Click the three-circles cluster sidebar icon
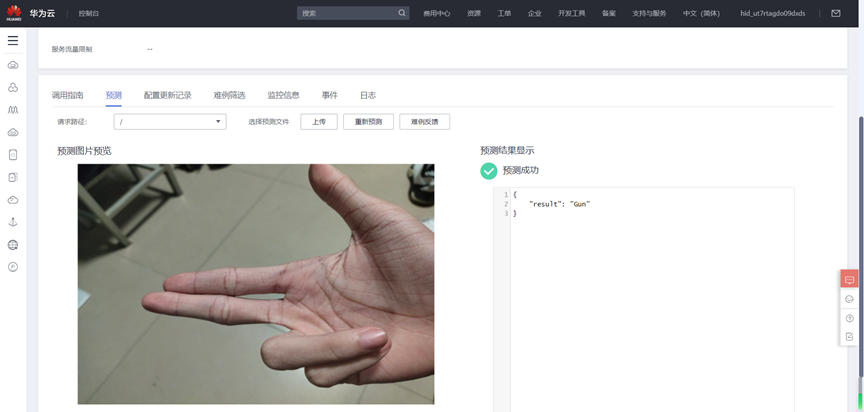The height and width of the screenshot is (412, 864). click(x=13, y=88)
